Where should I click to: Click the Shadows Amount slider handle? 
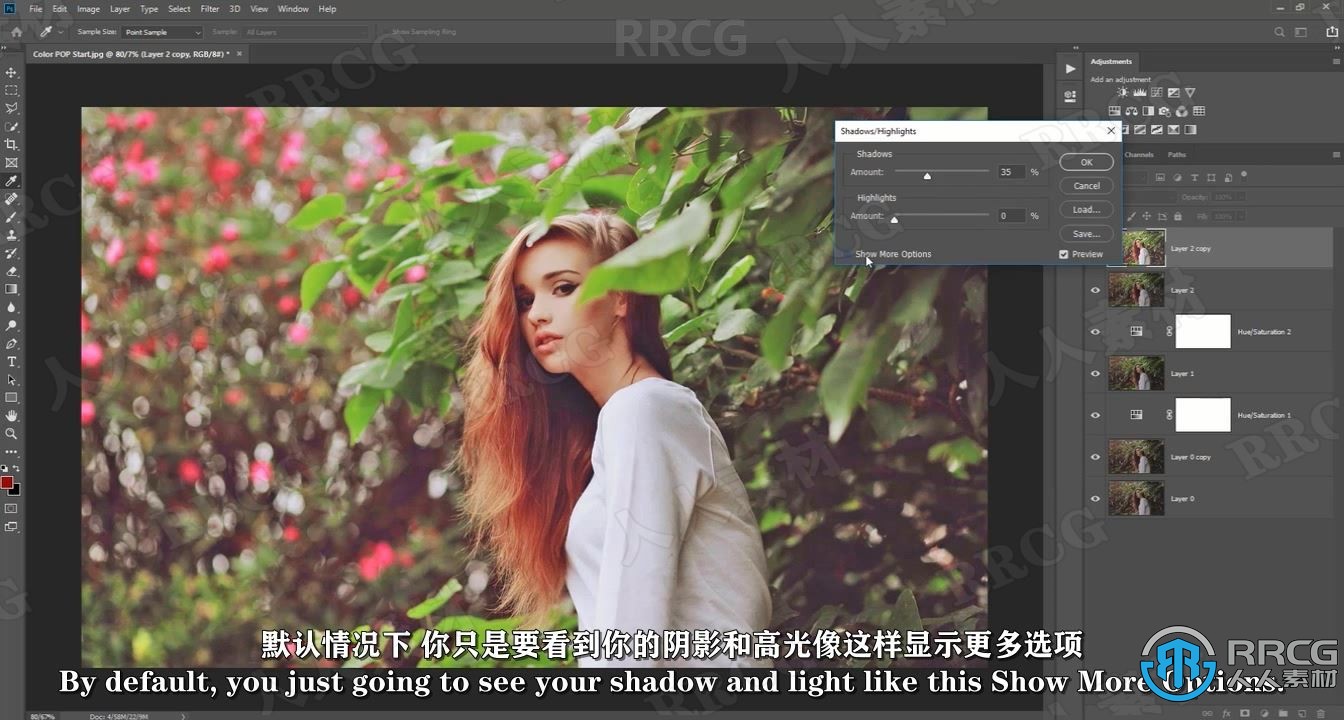[927, 176]
